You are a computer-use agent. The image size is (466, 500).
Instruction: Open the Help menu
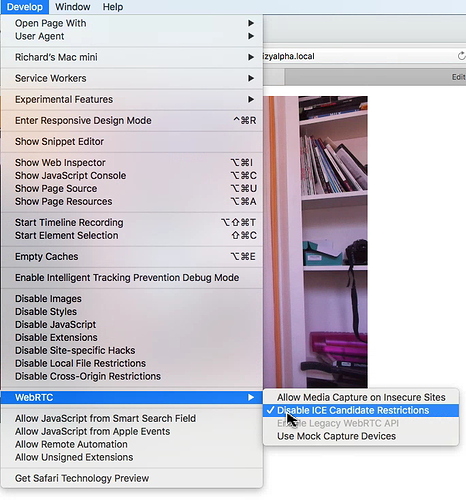(x=113, y=7)
